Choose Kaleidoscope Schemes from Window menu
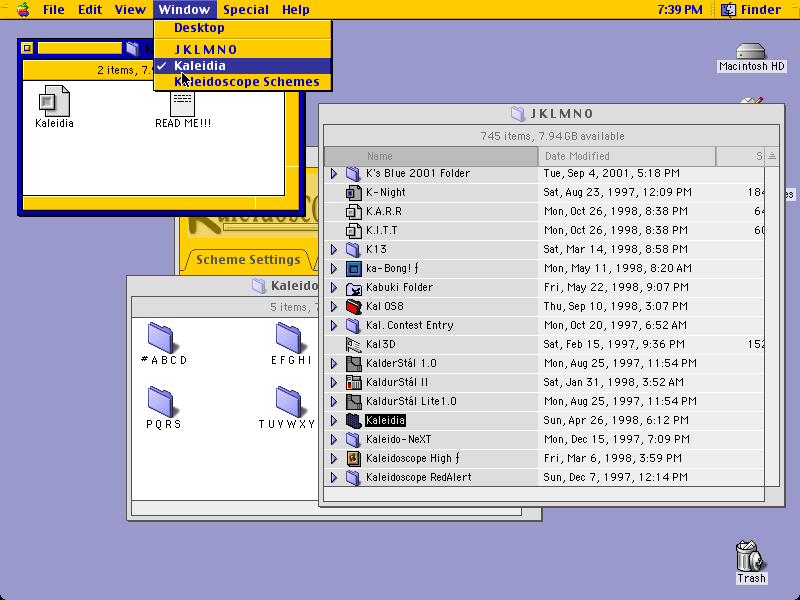The width and height of the screenshot is (800, 600). tap(243, 82)
